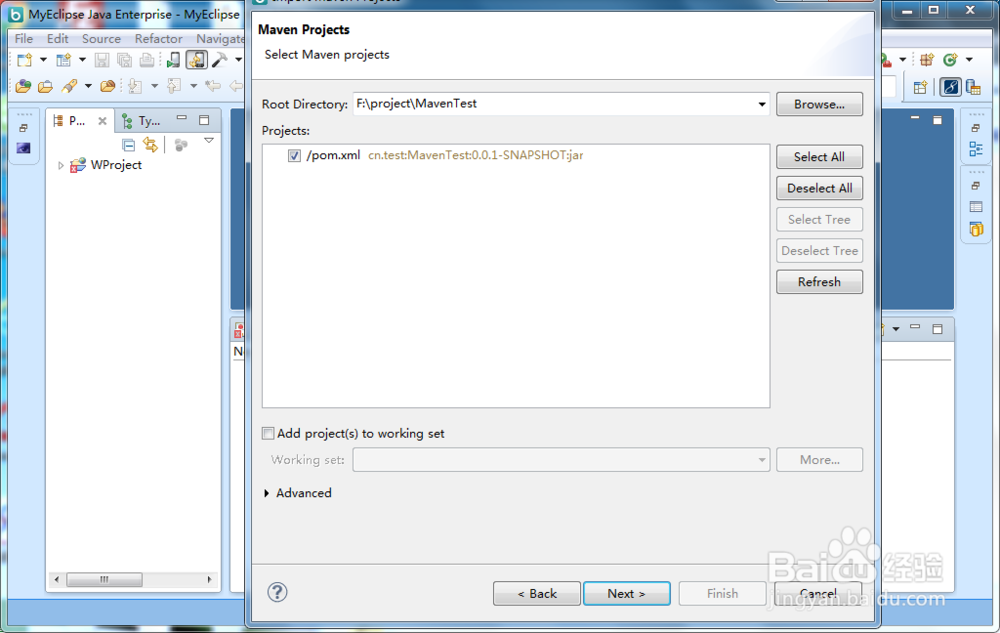
Task: Click left arrow of Package Explorer scrollbar
Action: point(57,579)
